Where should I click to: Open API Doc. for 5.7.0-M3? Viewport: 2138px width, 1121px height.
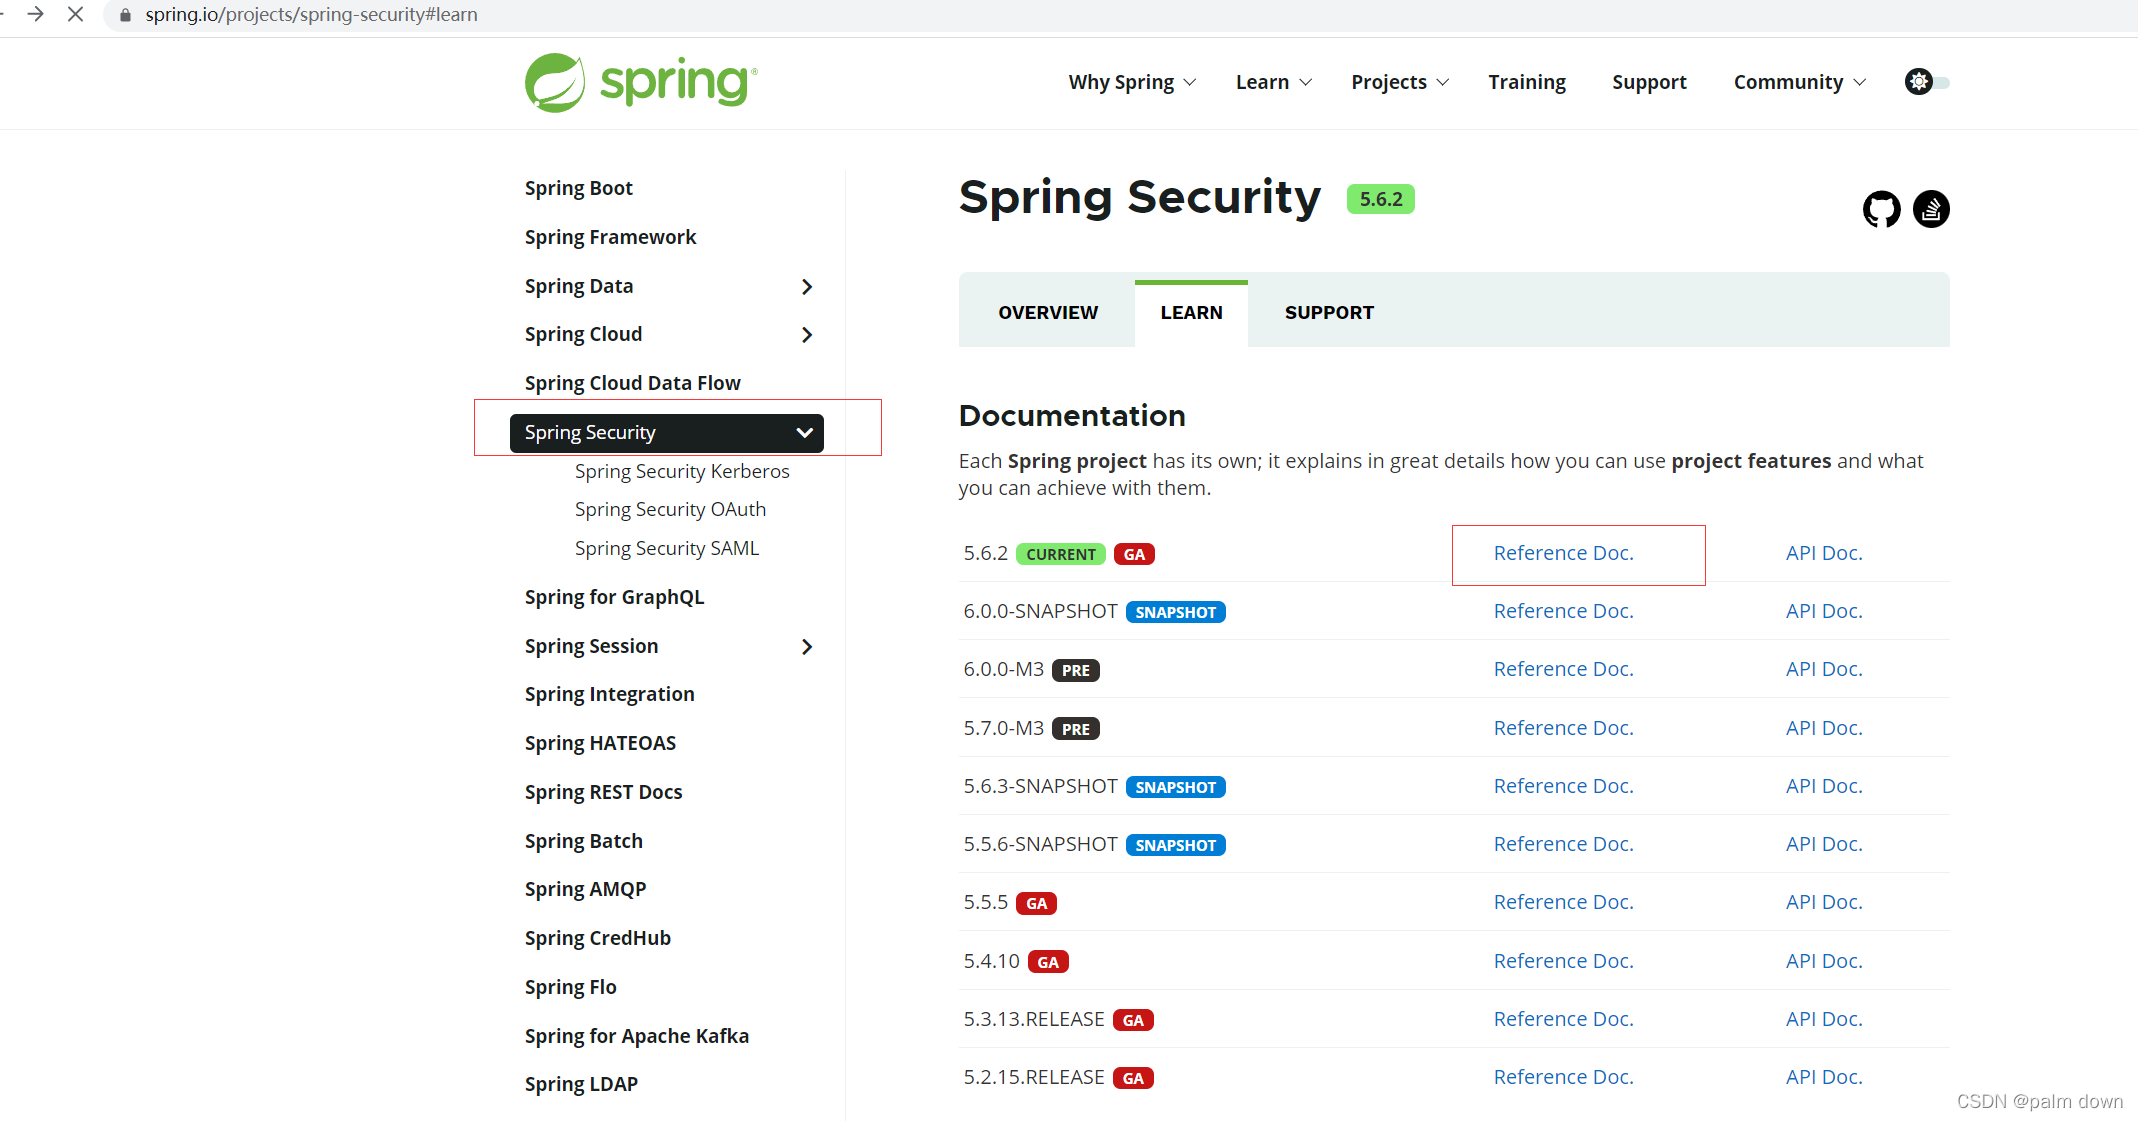pos(1824,728)
